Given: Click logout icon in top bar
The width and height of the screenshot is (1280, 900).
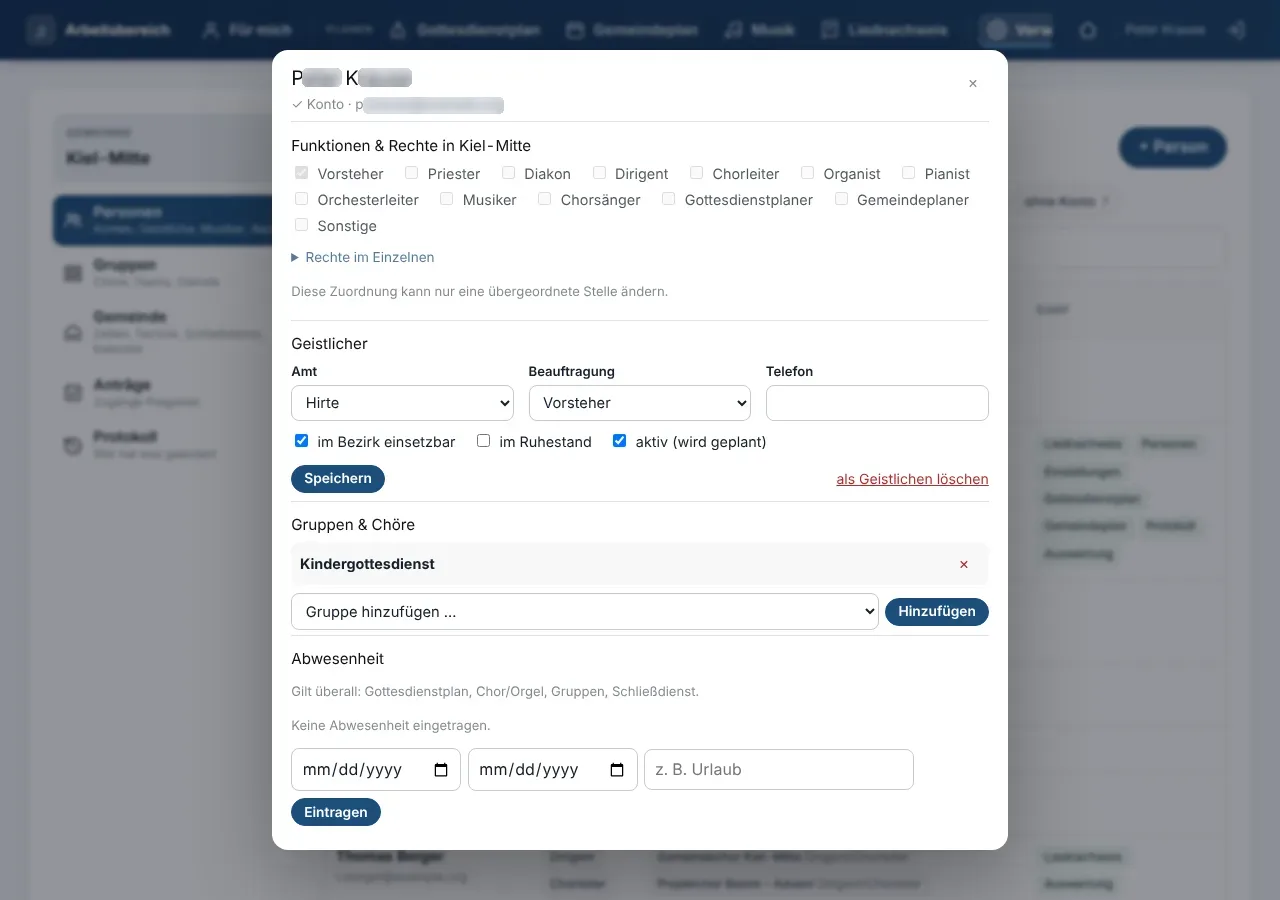Looking at the screenshot, I should [x=1237, y=30].
